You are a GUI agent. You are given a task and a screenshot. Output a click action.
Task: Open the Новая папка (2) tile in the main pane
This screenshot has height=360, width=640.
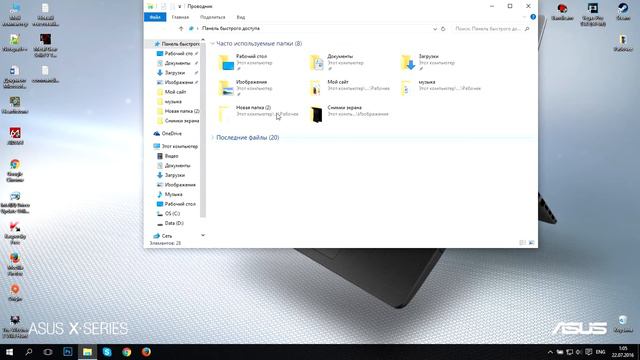258,113
